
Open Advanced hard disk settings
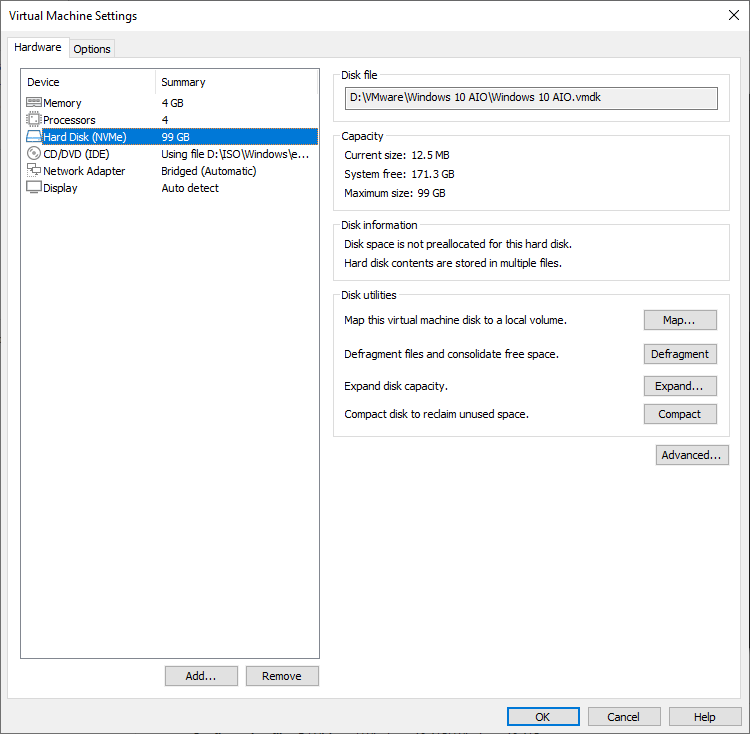(691, 455)
